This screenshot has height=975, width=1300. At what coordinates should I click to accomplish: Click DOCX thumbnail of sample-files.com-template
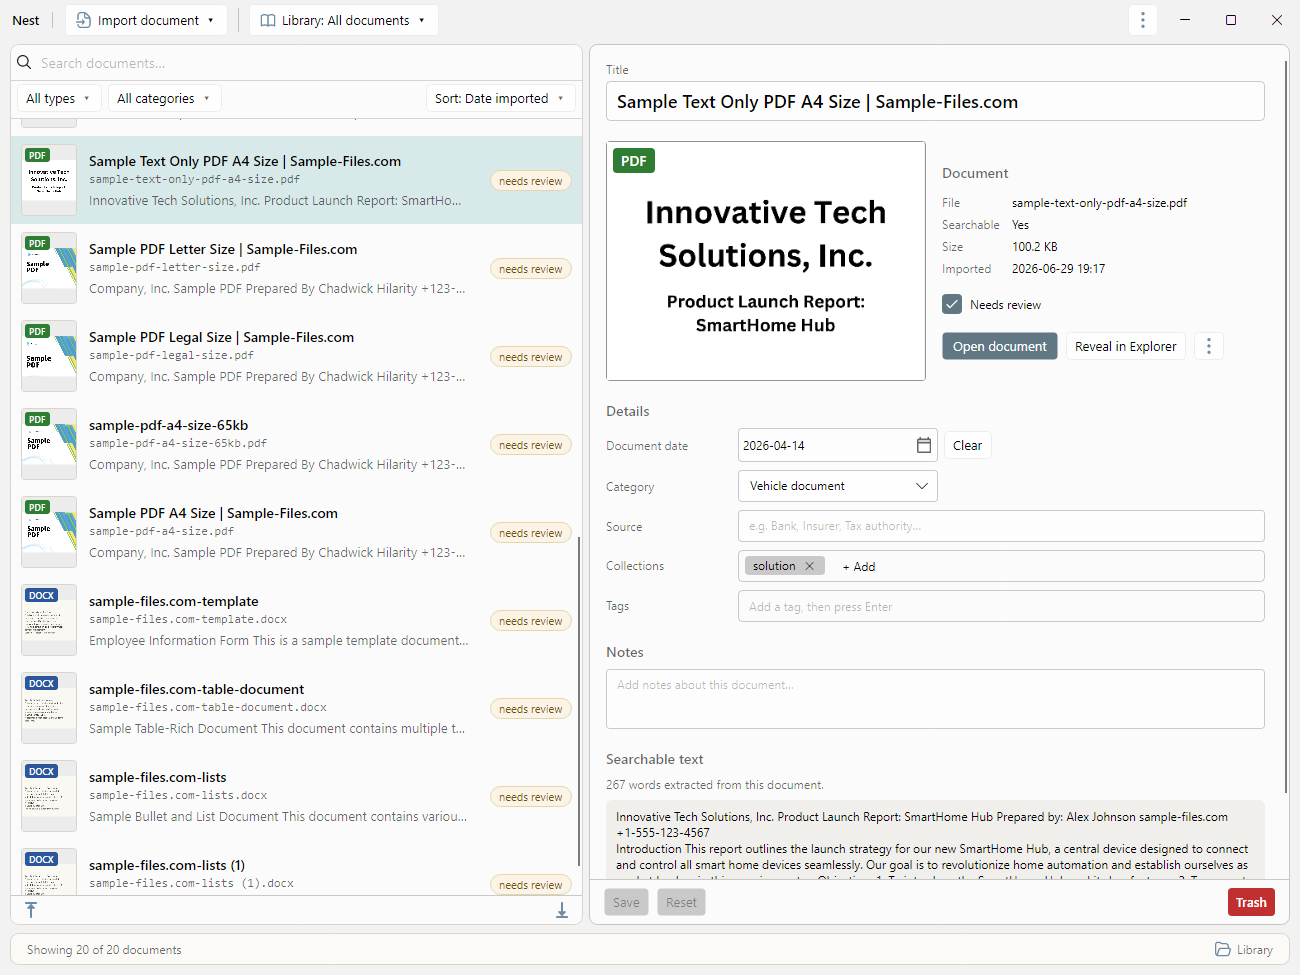[49, 620]
